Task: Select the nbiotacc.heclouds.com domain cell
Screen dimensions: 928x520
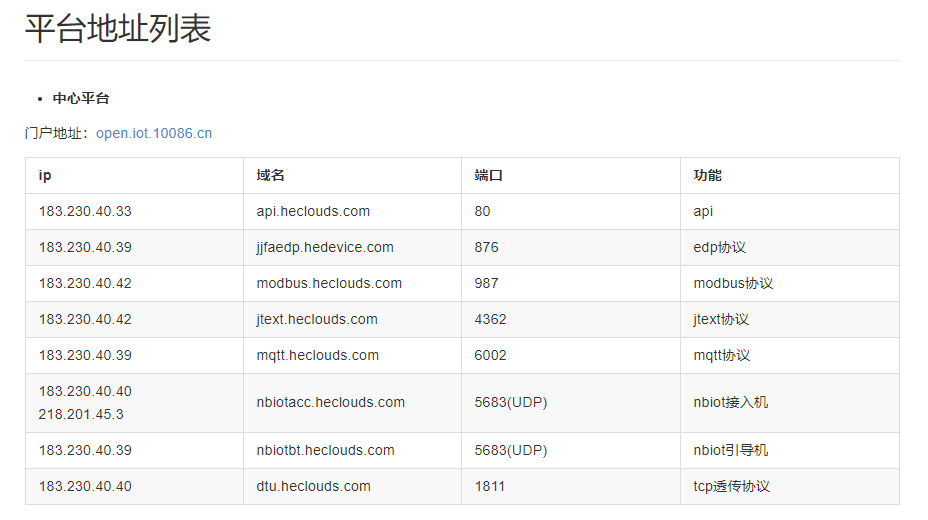Action: pyautogui.click(x=331, y=402)
